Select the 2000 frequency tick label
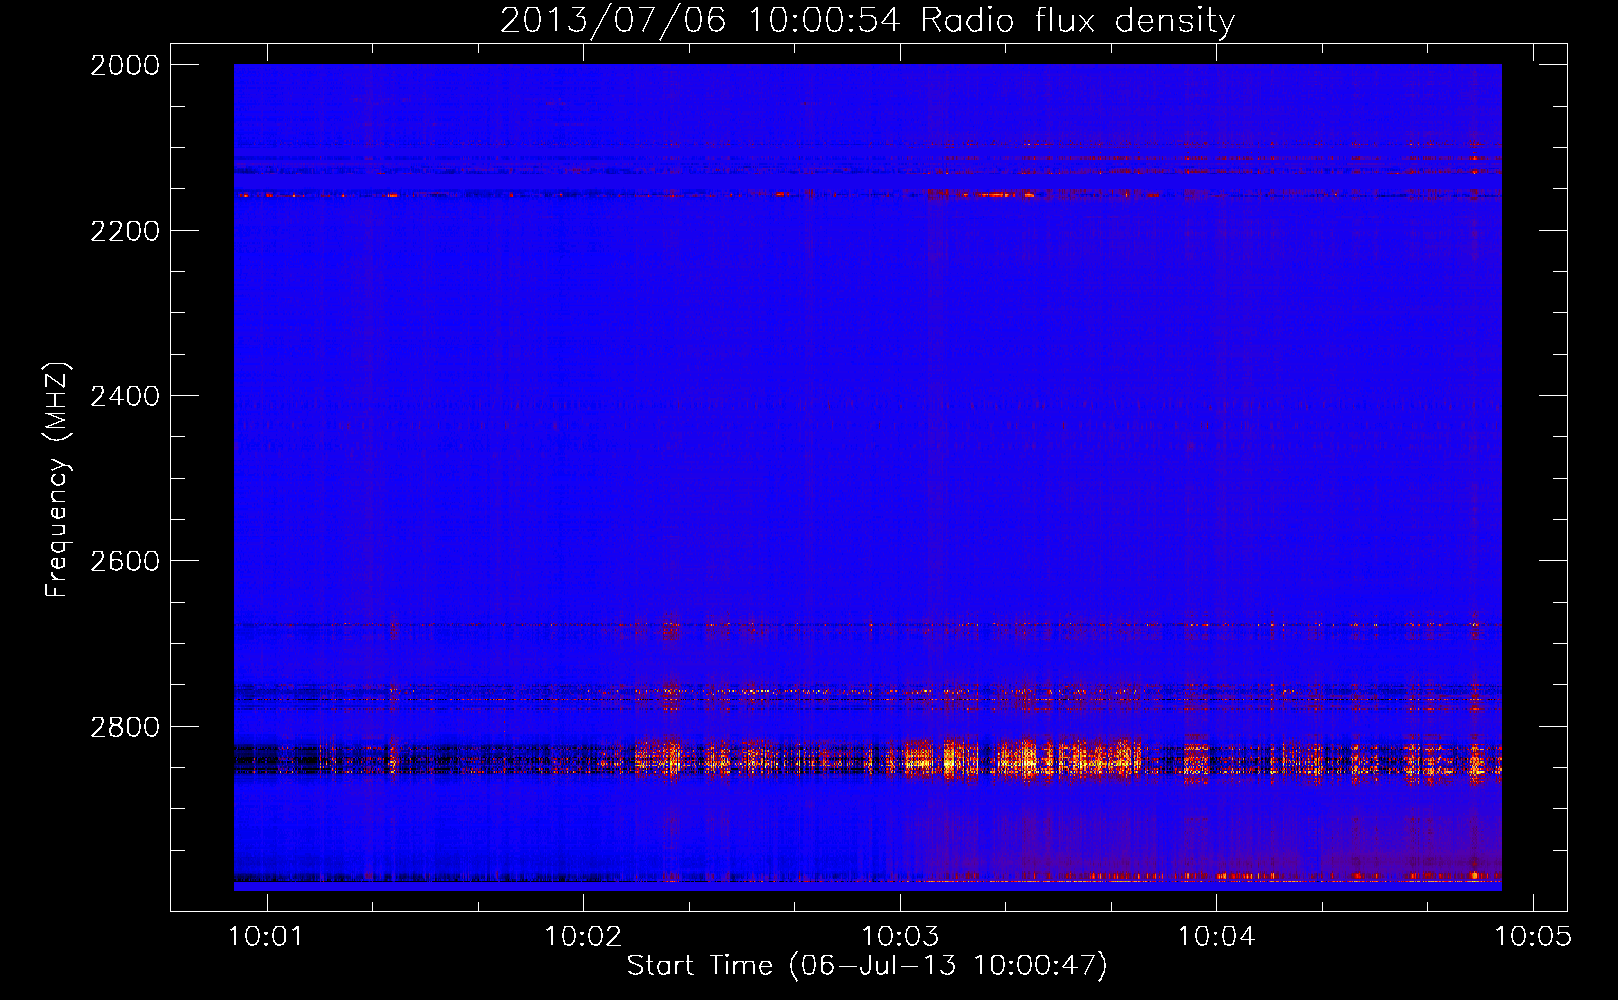Viewport: 1618px width, 1000px height. coord(125,65)
